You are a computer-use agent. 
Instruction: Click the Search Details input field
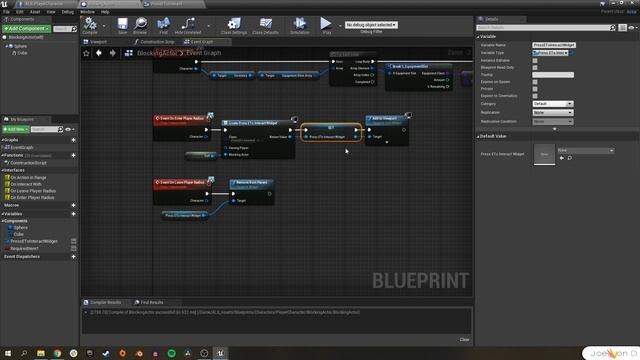(545, 28)
